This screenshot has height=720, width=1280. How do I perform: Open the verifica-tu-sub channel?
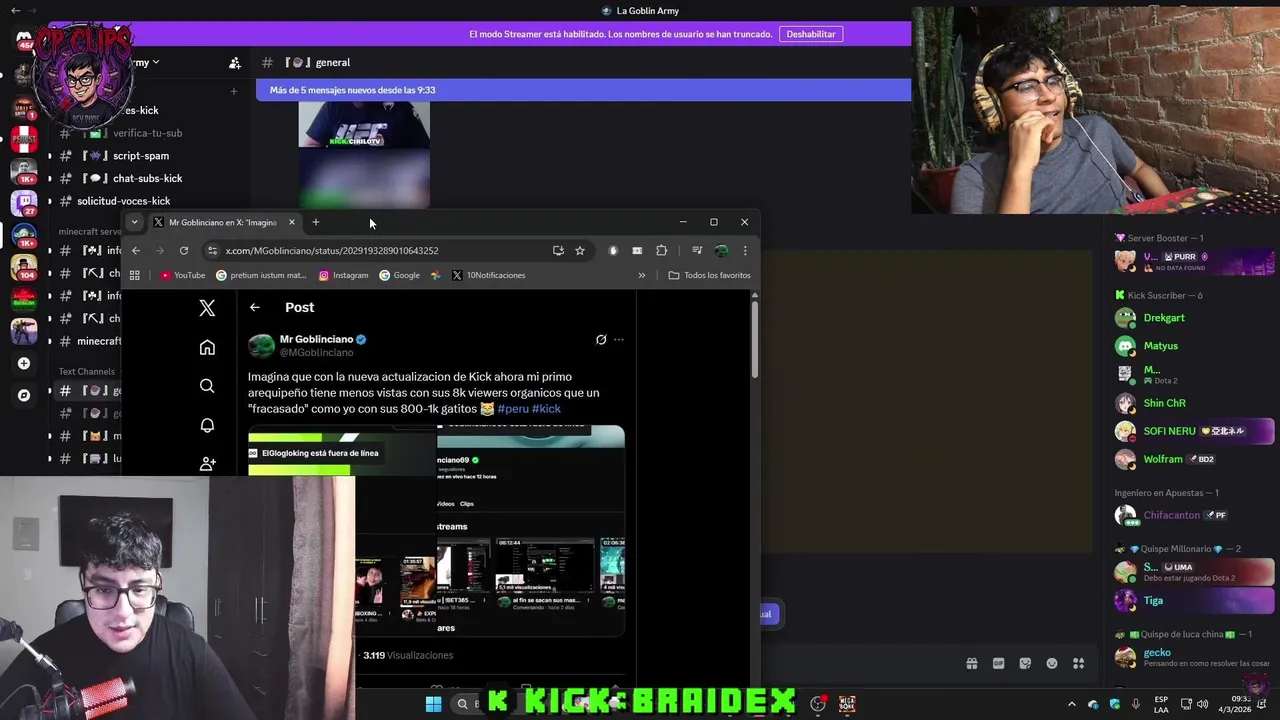(x=147, y=133)
